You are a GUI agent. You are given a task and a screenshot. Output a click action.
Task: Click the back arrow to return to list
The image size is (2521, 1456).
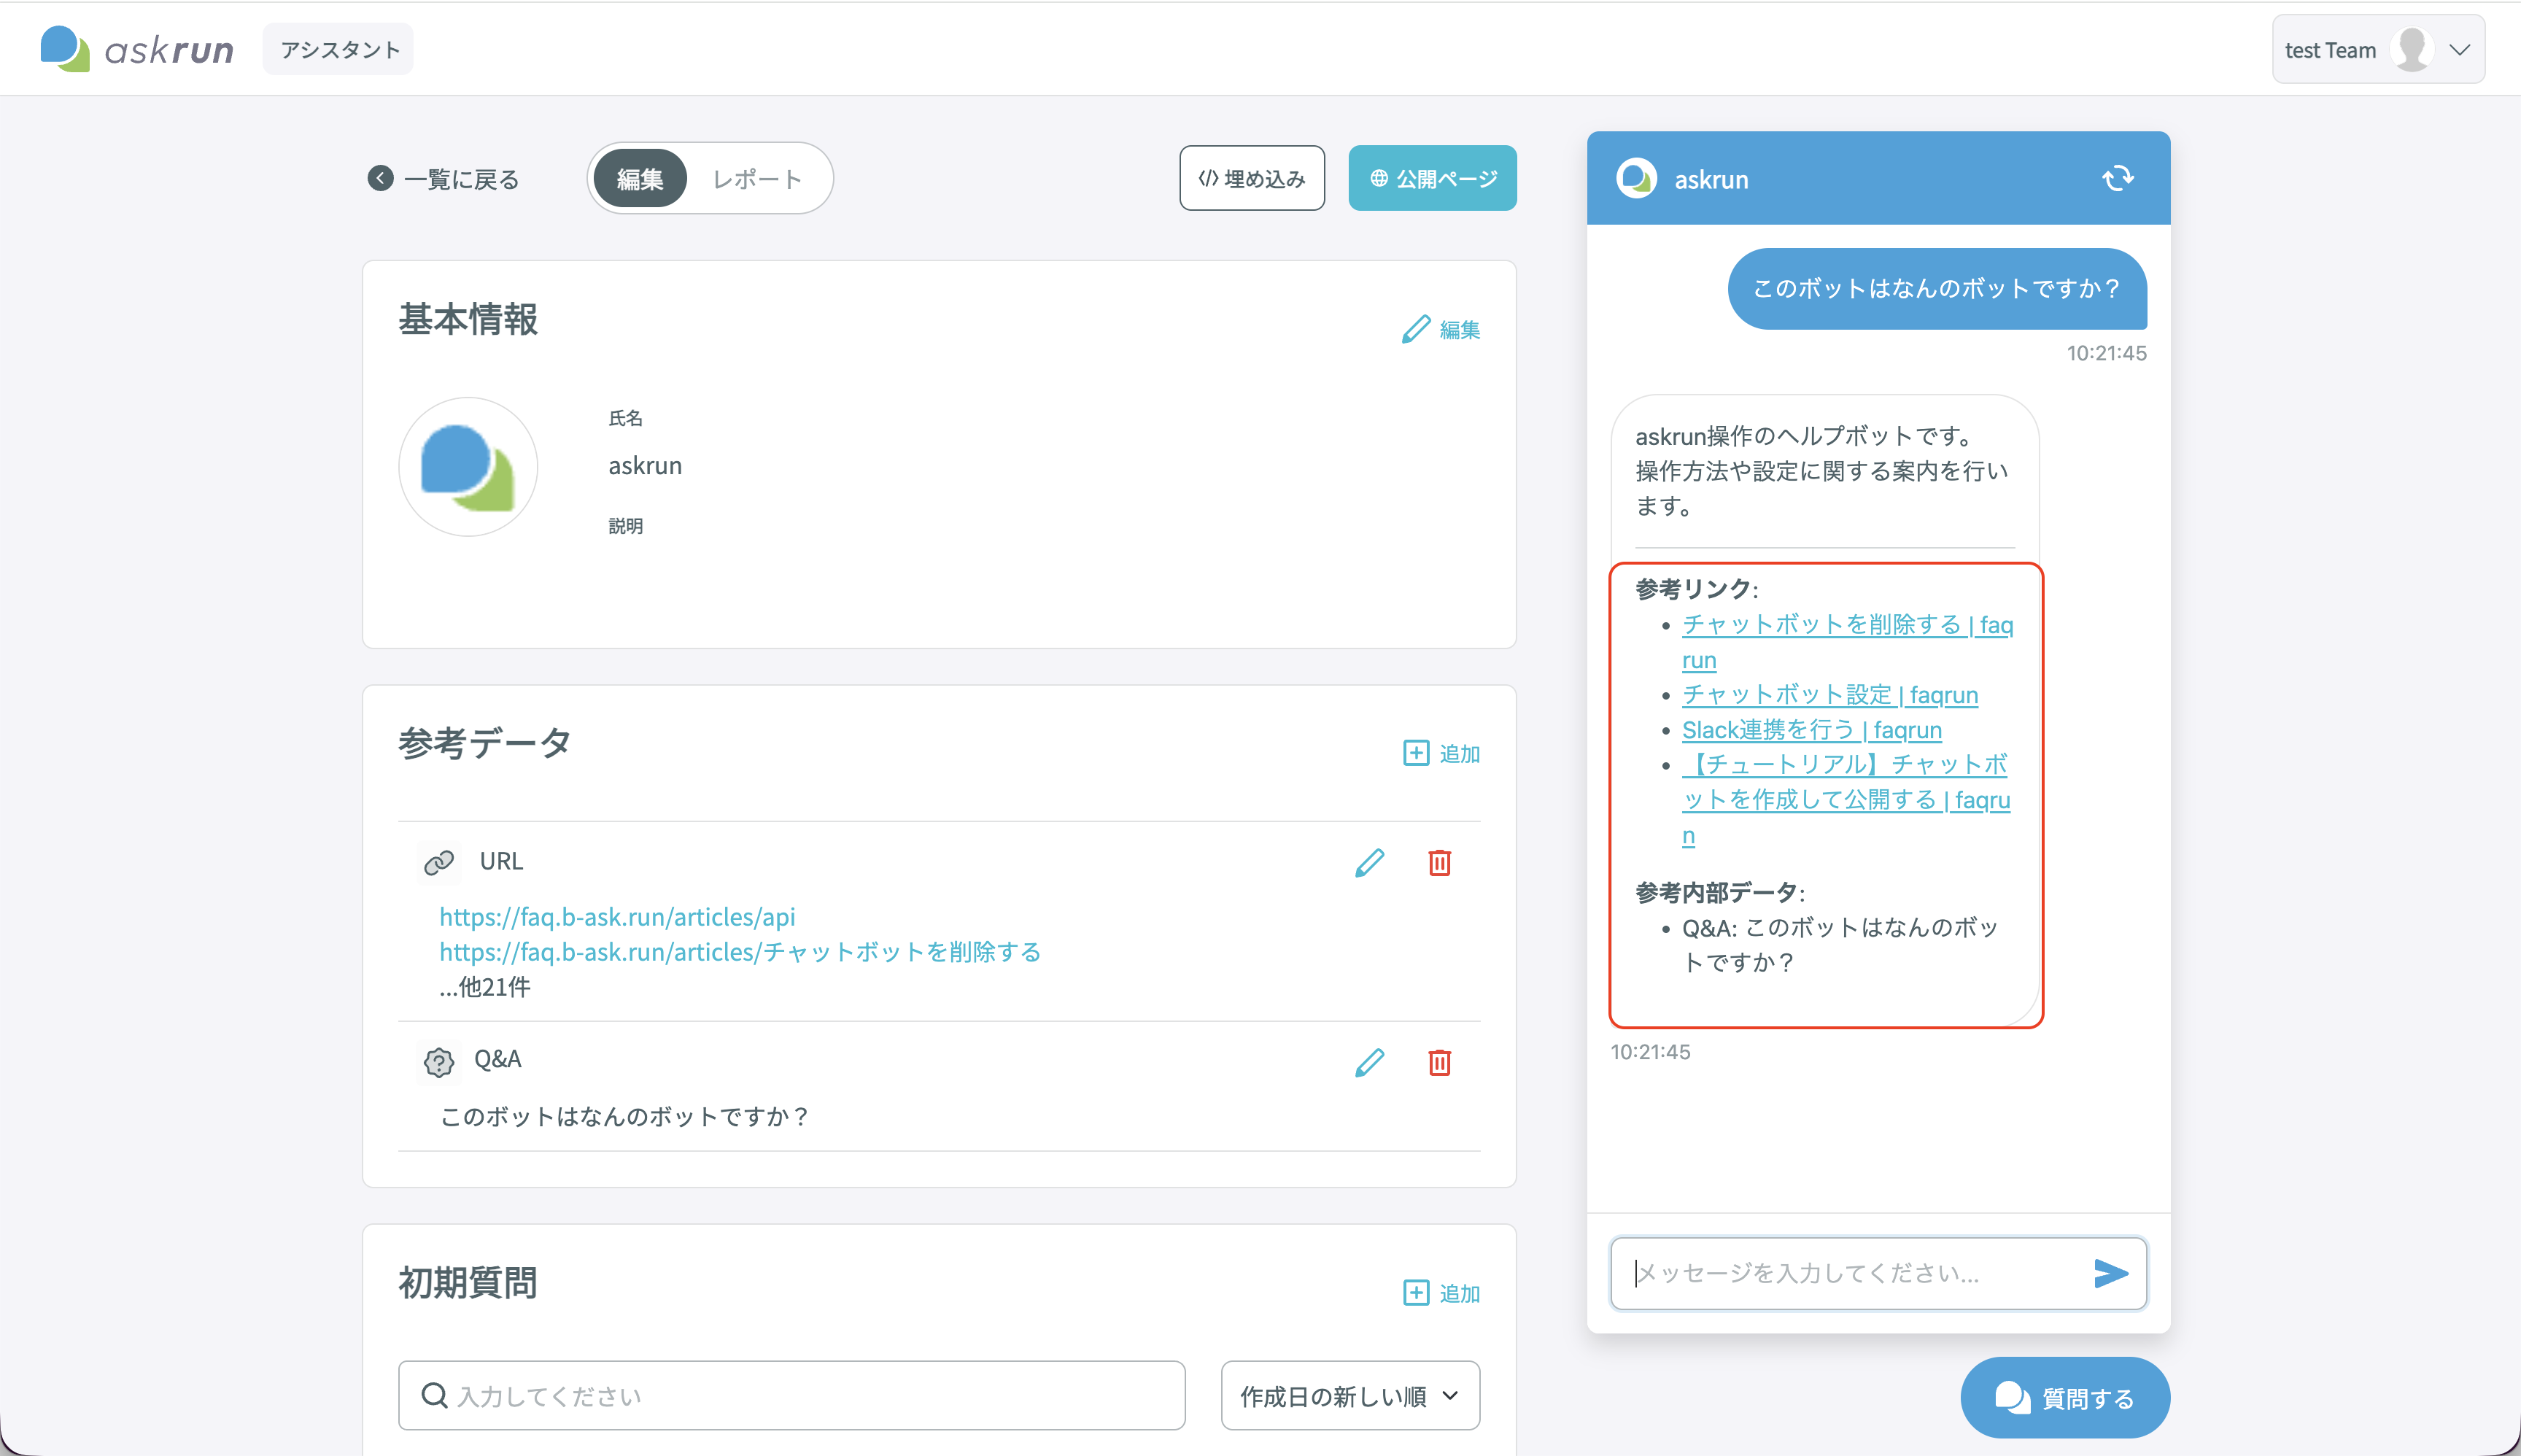pos(380,178)
